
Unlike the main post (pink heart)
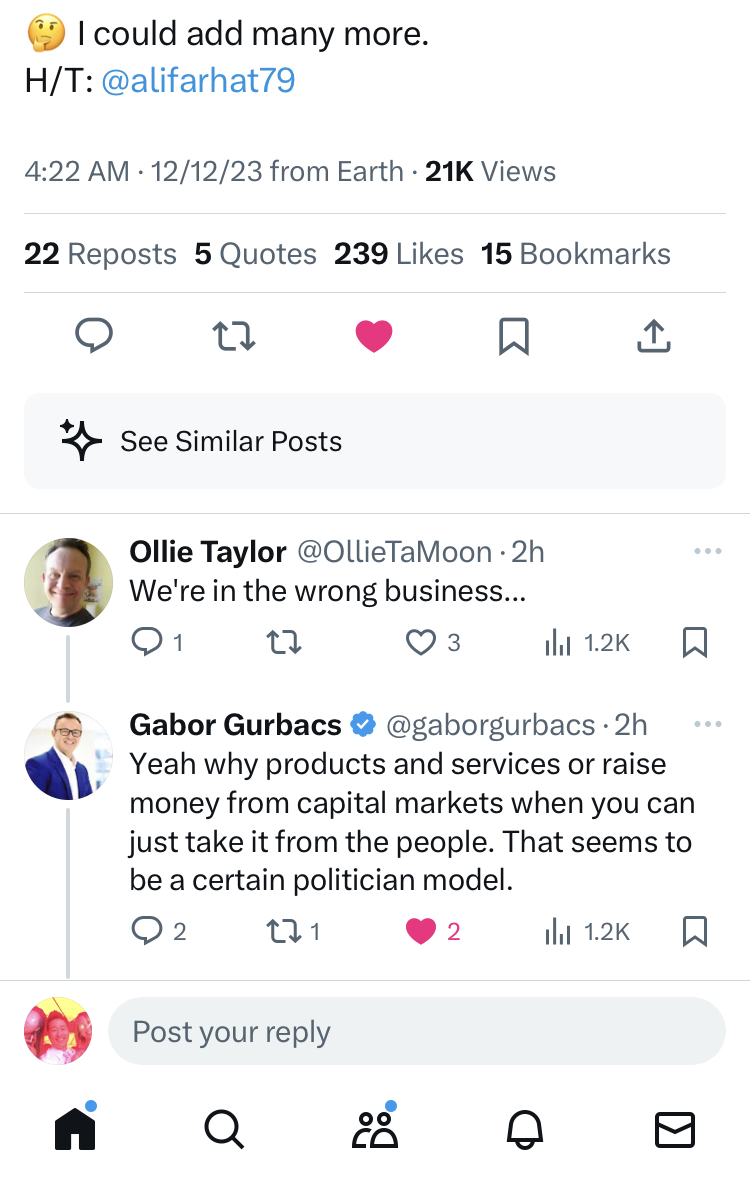pos(374,336)
